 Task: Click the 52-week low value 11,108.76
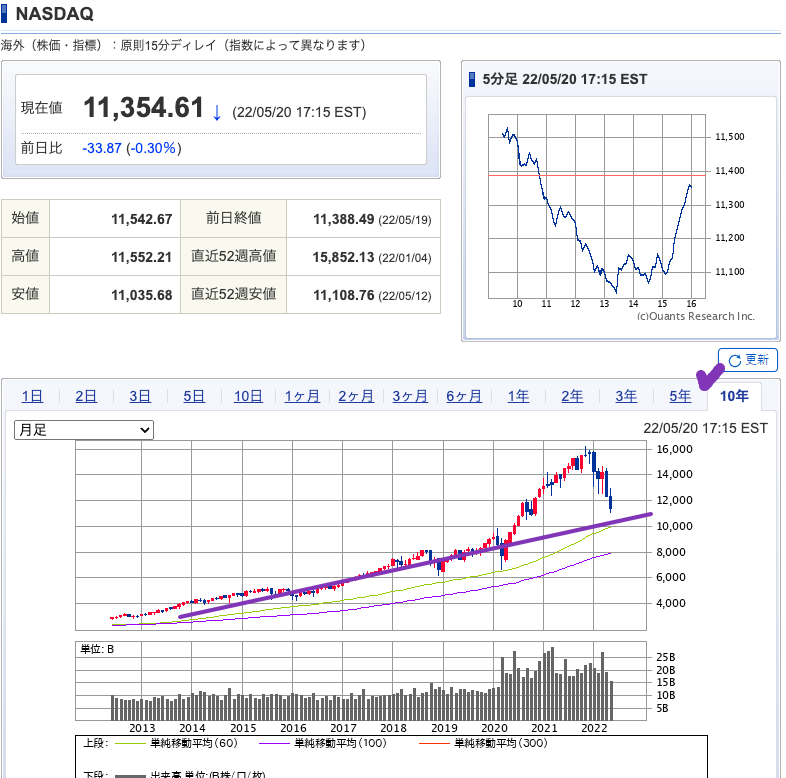point(344,295)
